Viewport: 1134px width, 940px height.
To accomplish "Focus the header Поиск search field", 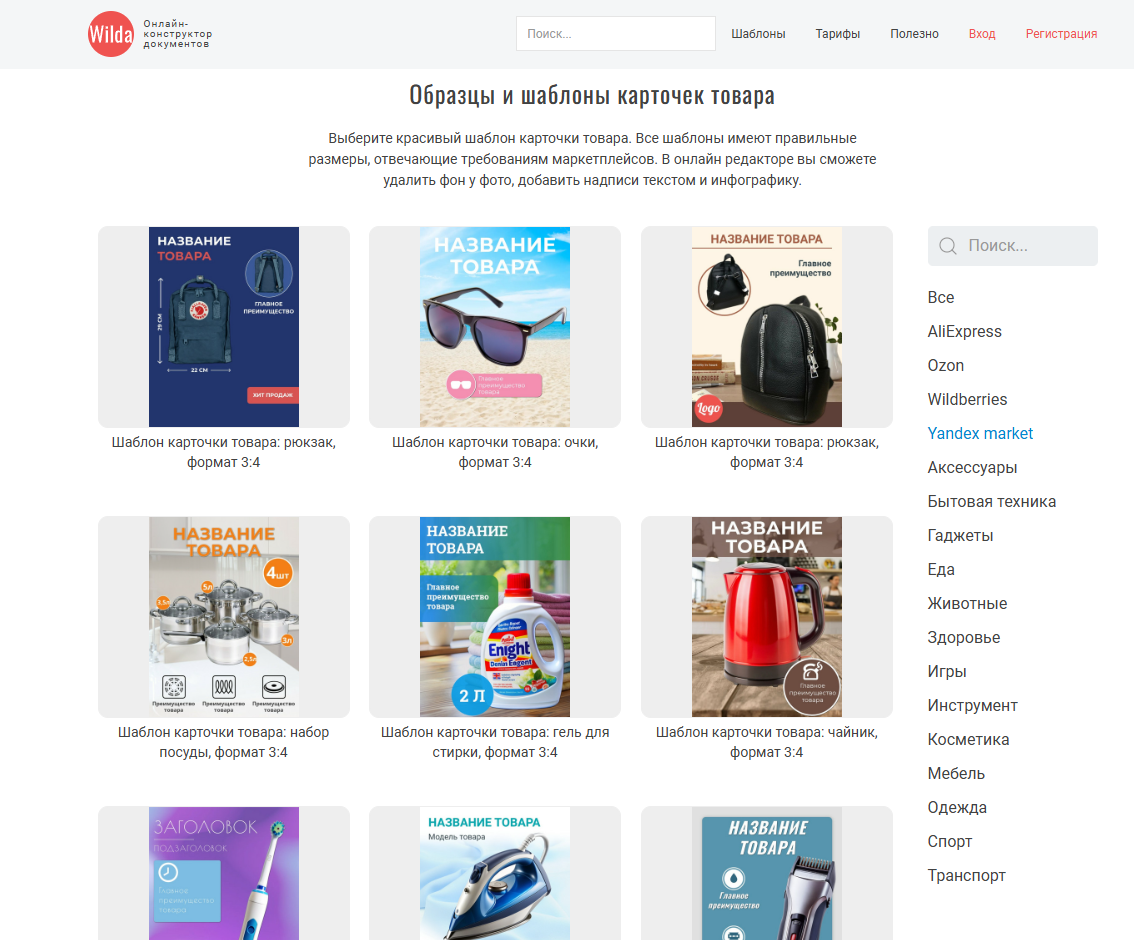I will tap(615, 34).
